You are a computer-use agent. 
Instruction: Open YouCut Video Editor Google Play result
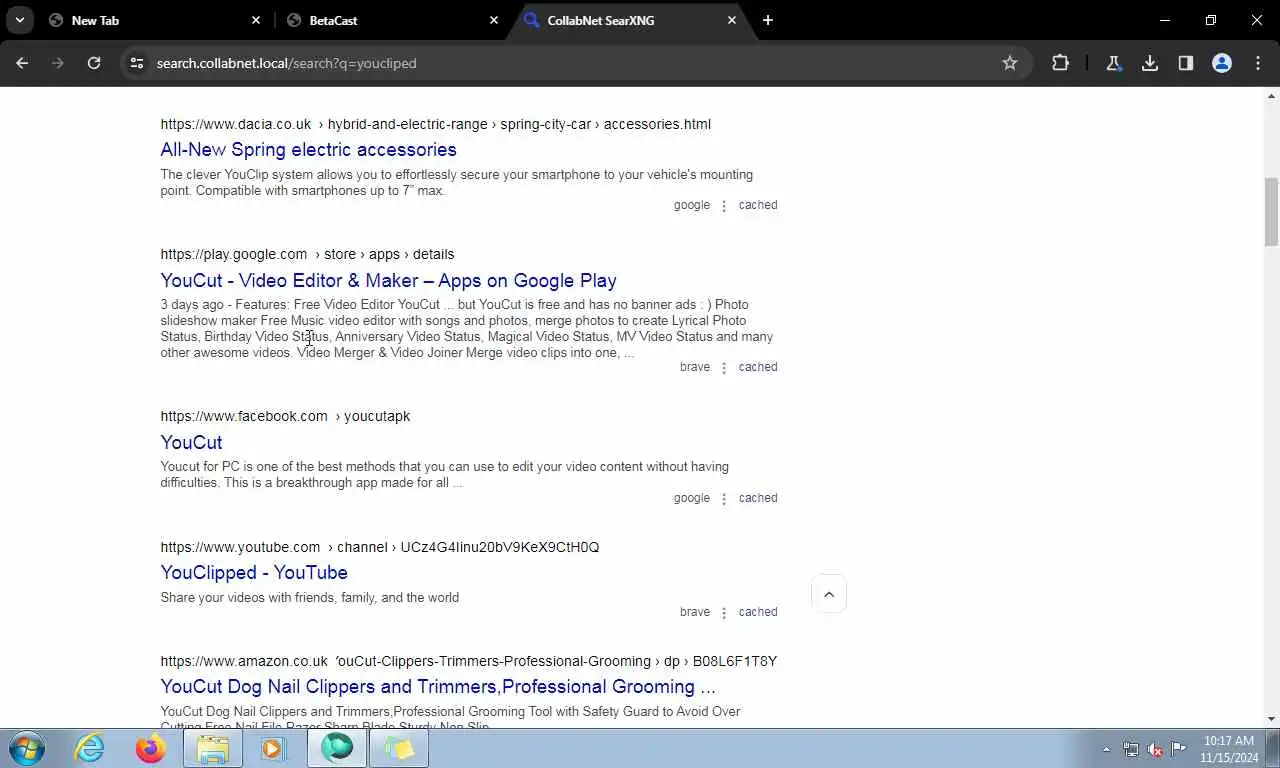388,281
